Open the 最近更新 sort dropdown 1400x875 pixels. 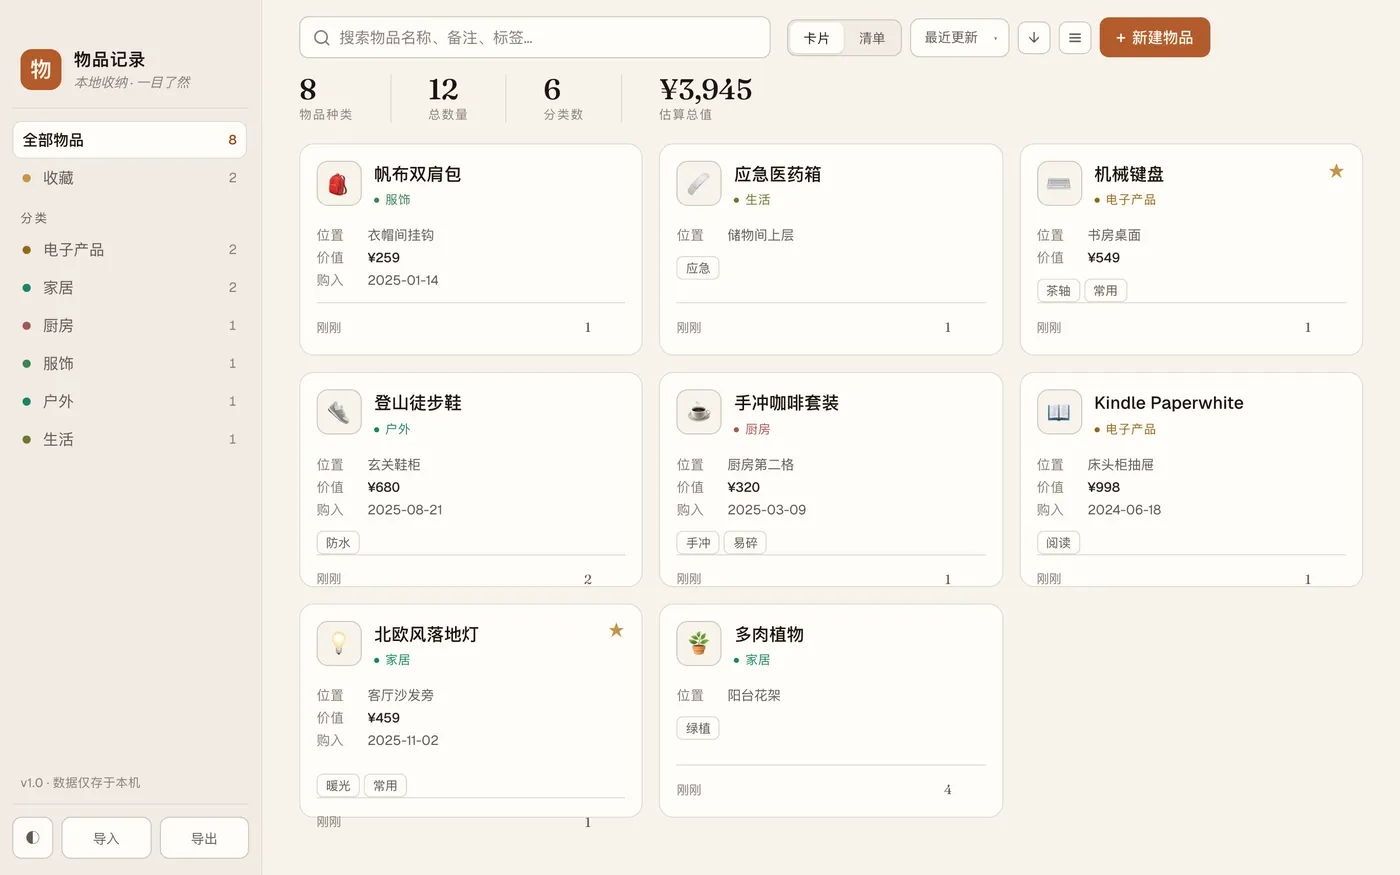[x=959, y=38]
